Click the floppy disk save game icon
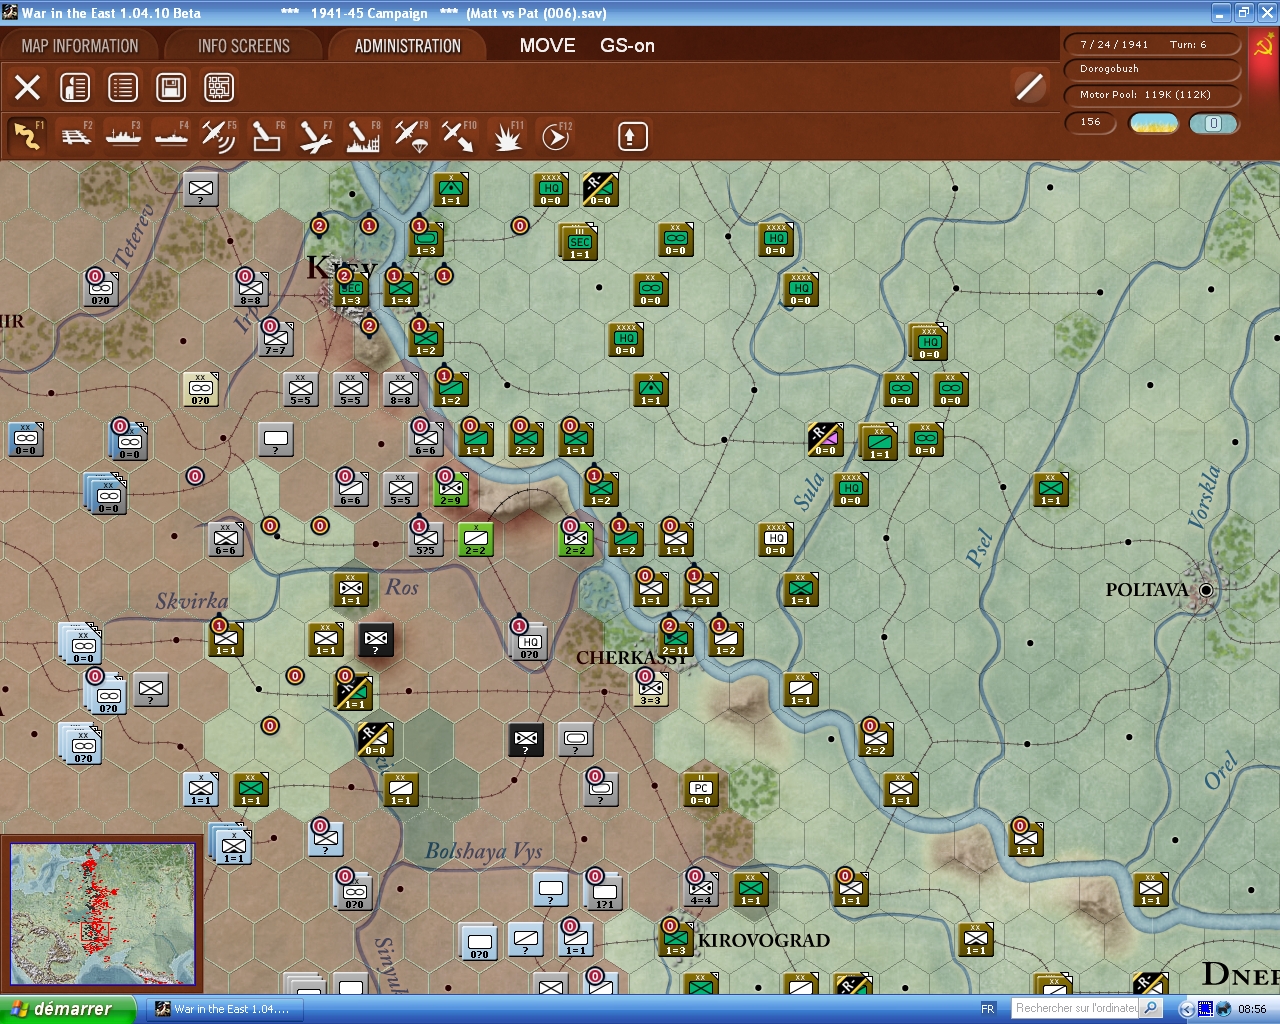Image resolution: width=1280 pixels, height=1024 pixels. click(x=171, y=87)
